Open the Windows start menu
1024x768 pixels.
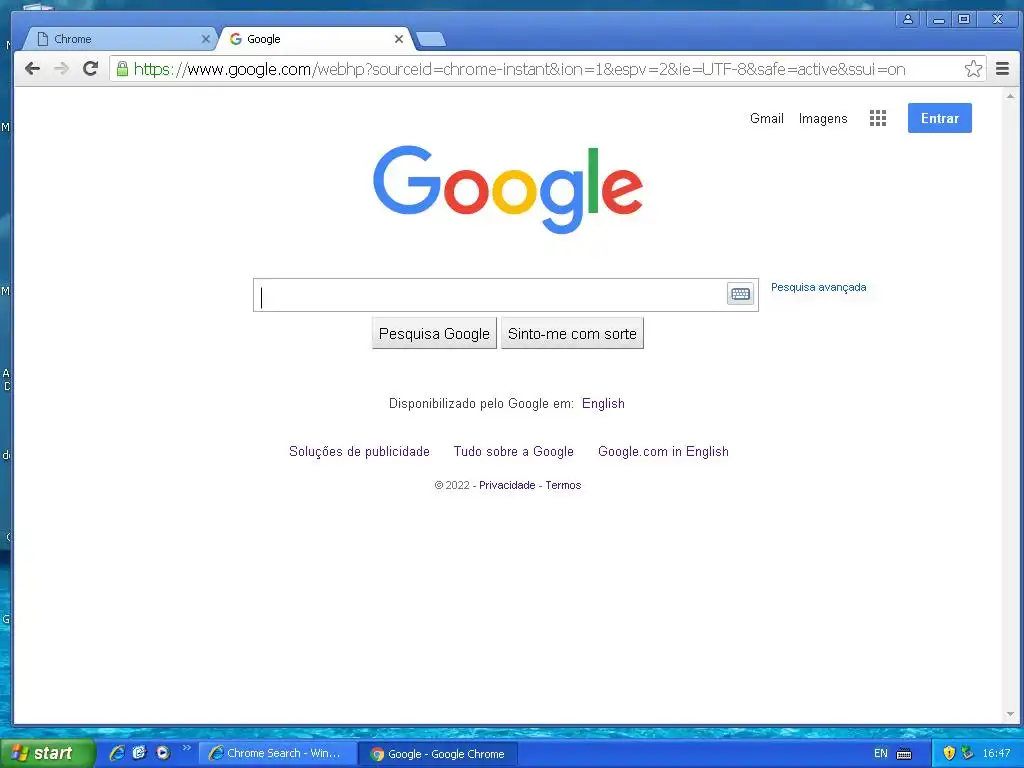pyautogui.click(x=47, y=753)
